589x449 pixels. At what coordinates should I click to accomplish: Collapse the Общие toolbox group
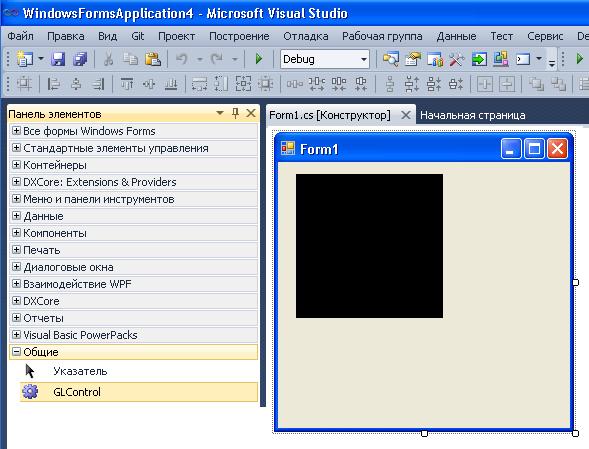(16, 352)
